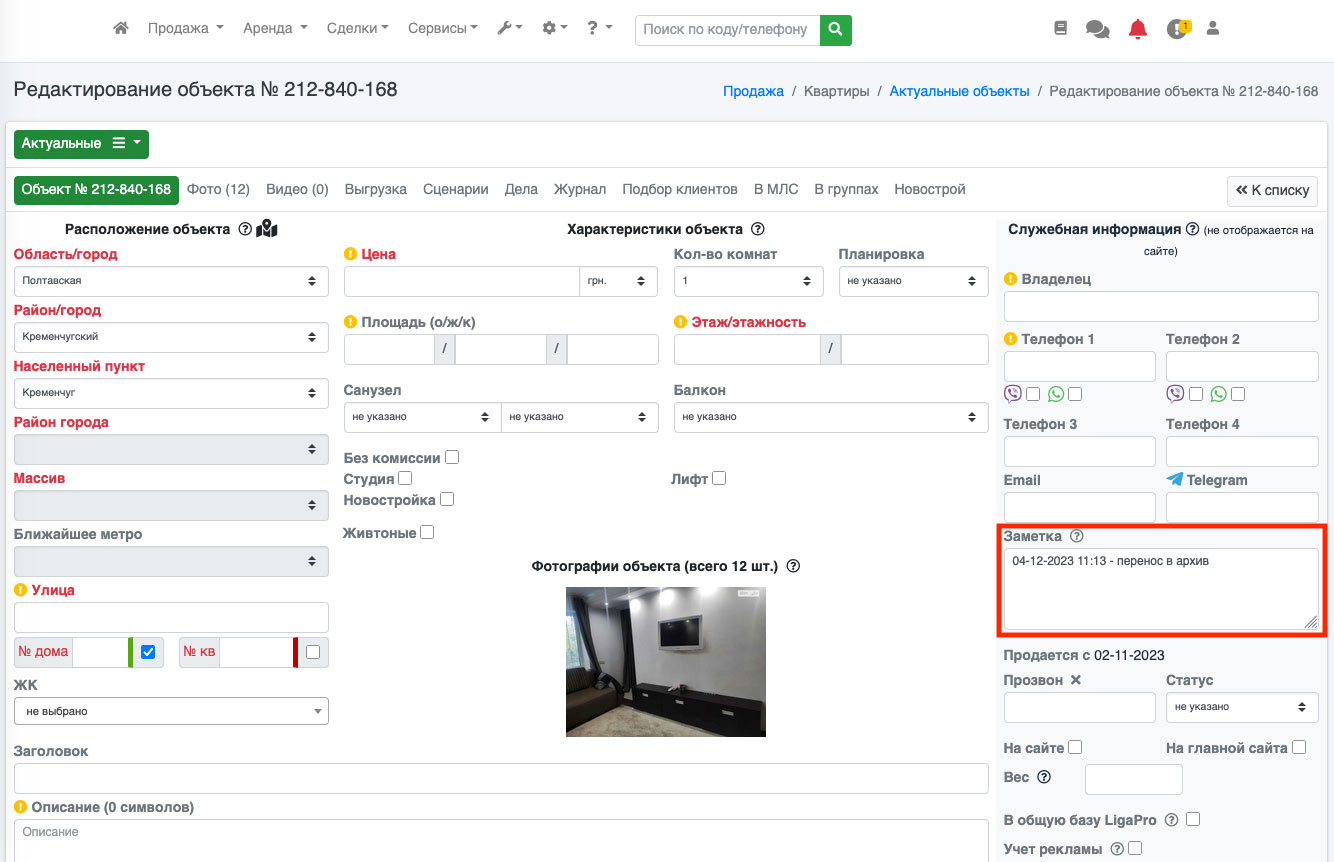Switch to the Фото (12) tab

(218, 189)
